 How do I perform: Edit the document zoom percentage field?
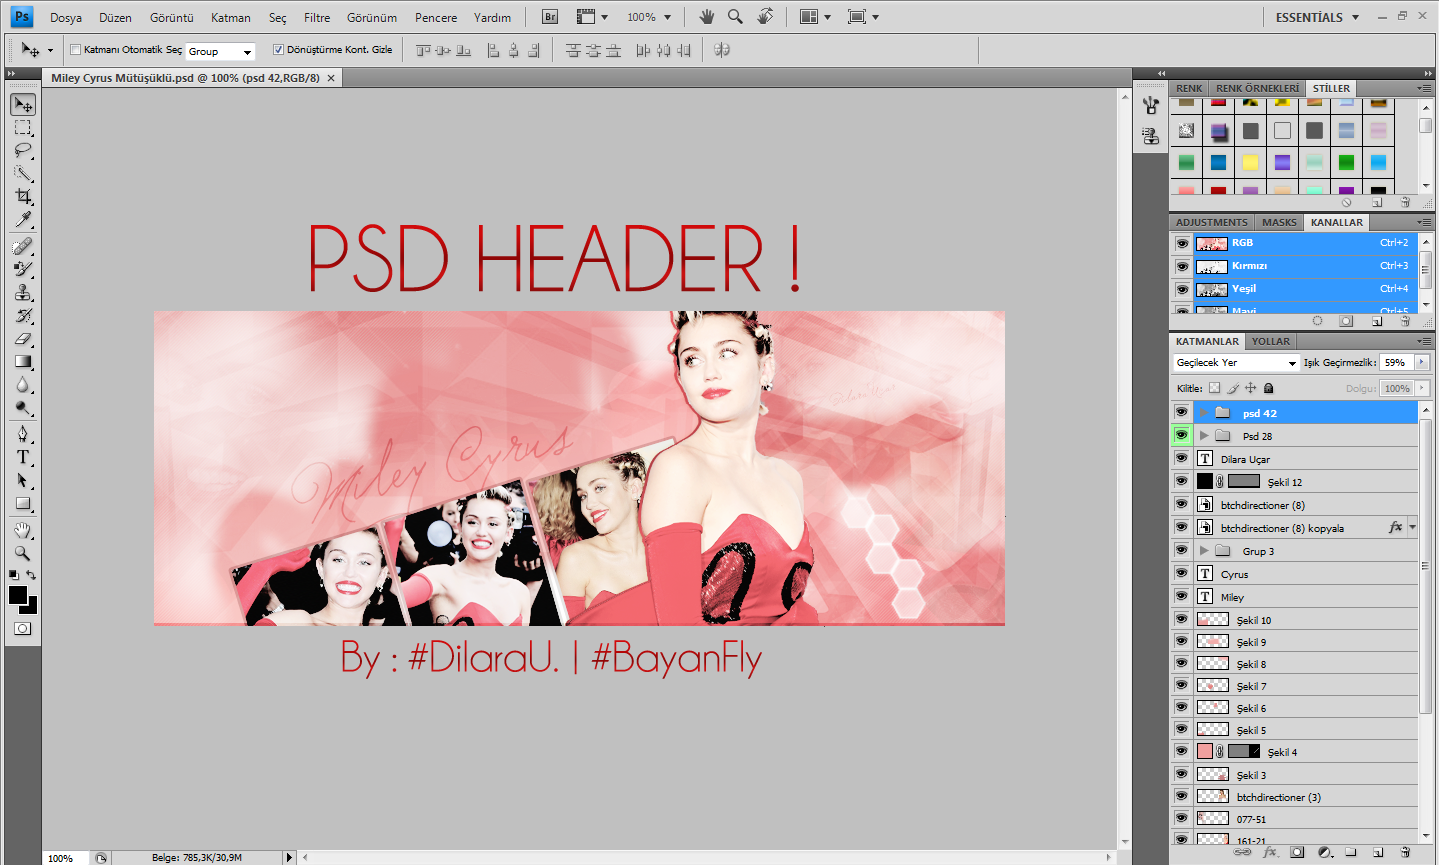coord(66,858)
